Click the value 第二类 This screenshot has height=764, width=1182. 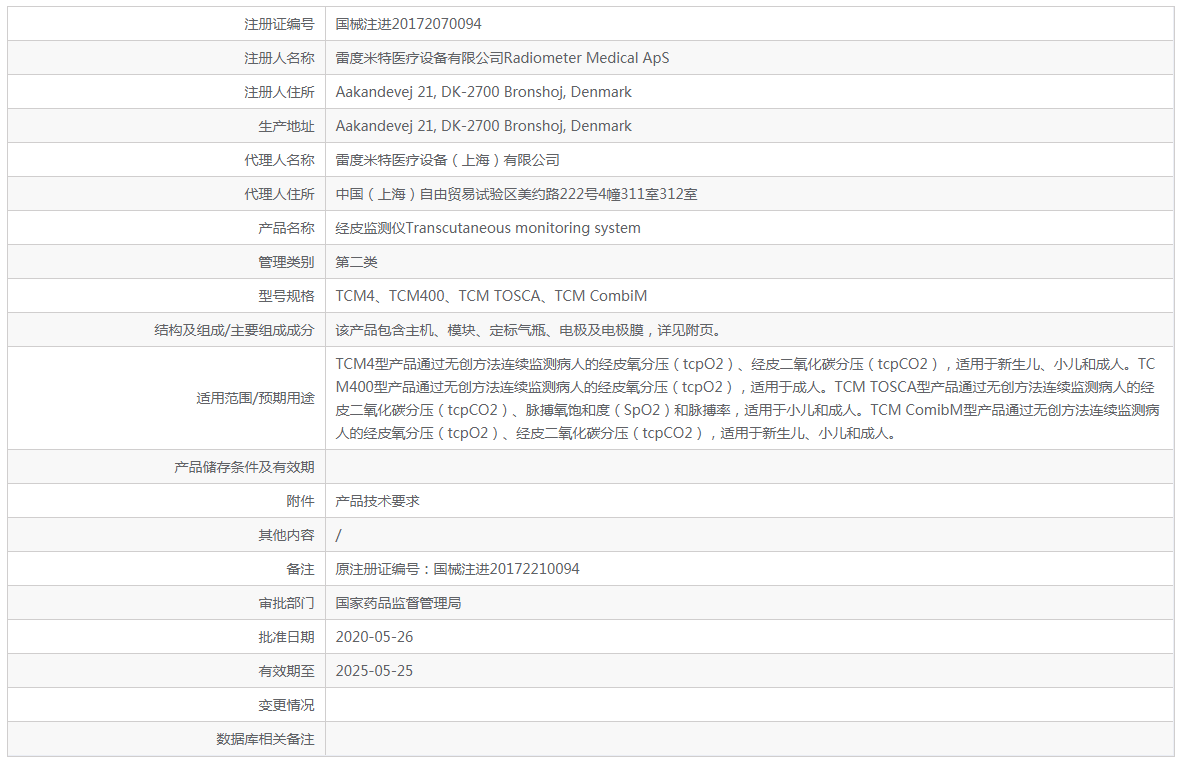pyautogui.click(x=357, y=262)
